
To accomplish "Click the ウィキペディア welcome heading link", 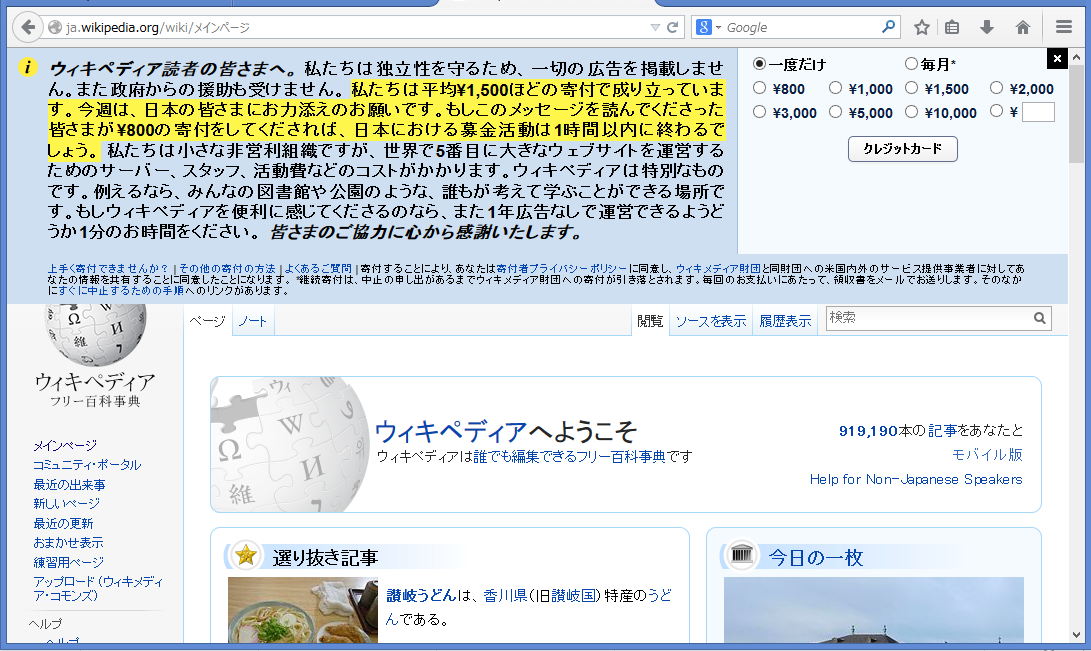I will pyautogui.click(x=450, y=431).
